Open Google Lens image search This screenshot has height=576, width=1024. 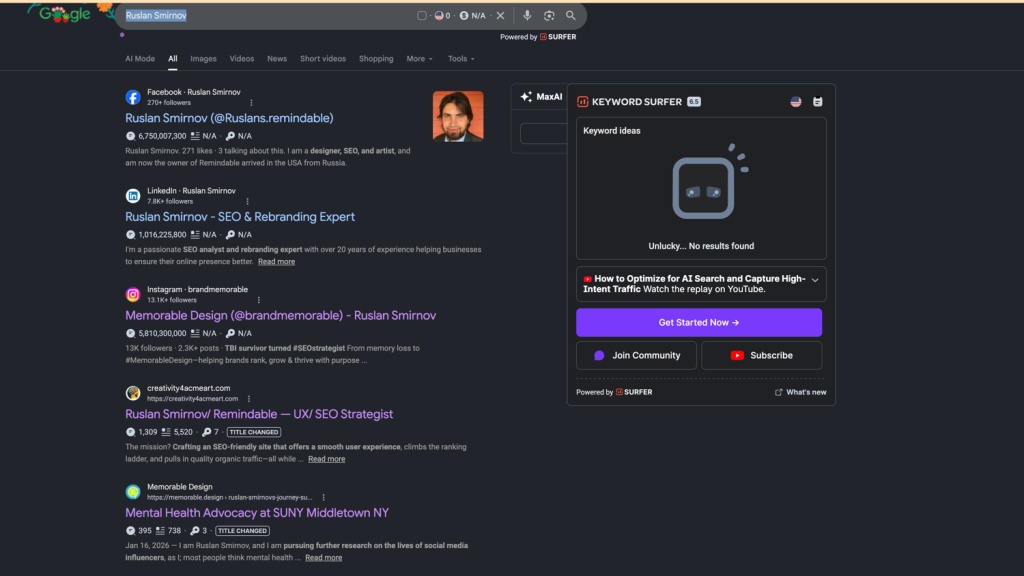pos(549,15)
